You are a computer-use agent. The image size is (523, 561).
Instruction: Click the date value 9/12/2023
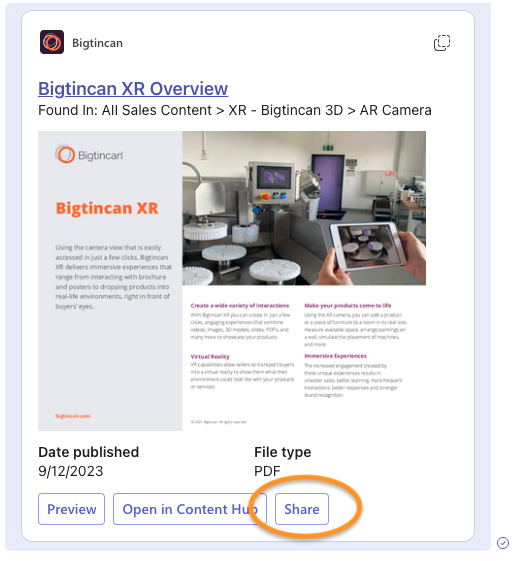[x=70, y=471]
